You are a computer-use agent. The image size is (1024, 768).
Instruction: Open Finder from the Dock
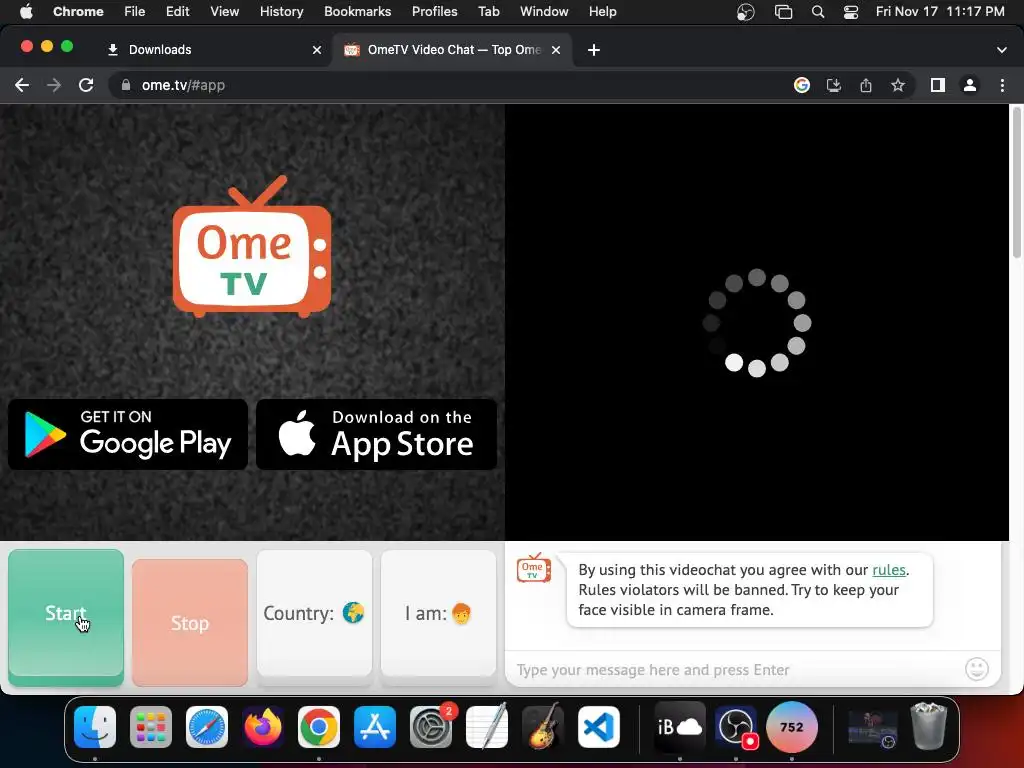coord(95,727)
